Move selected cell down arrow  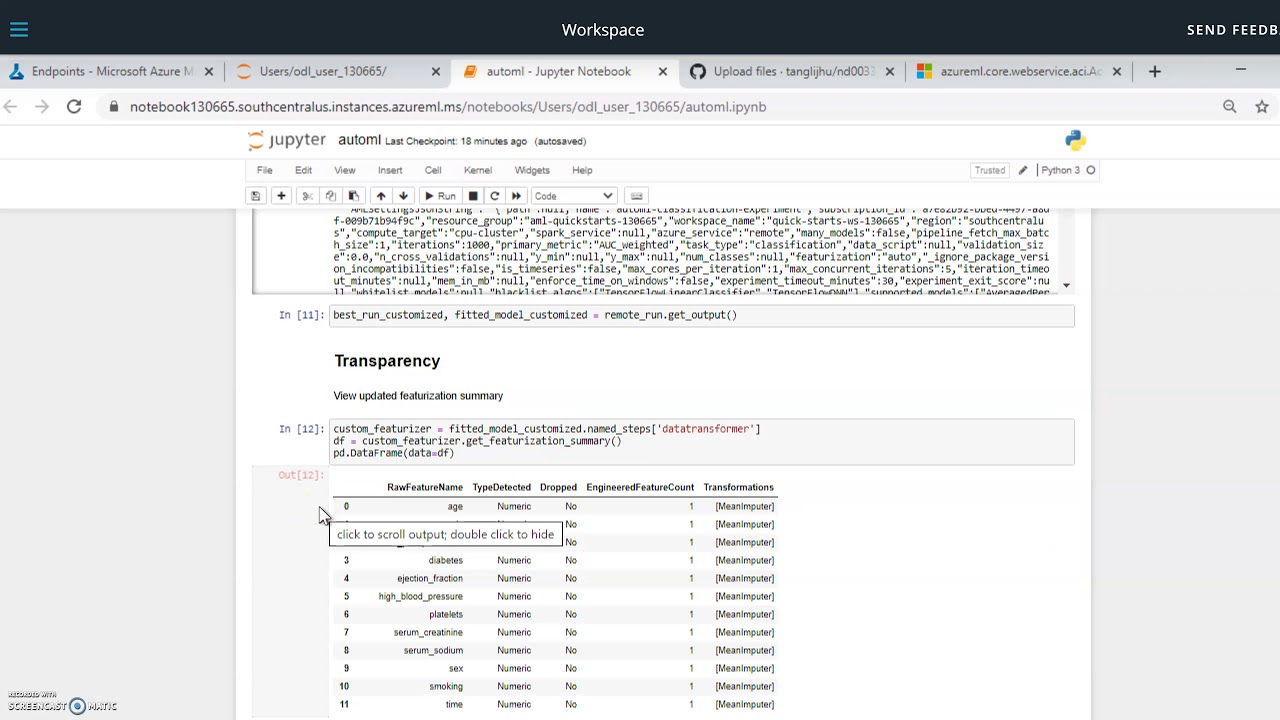[x=403, y=196]
